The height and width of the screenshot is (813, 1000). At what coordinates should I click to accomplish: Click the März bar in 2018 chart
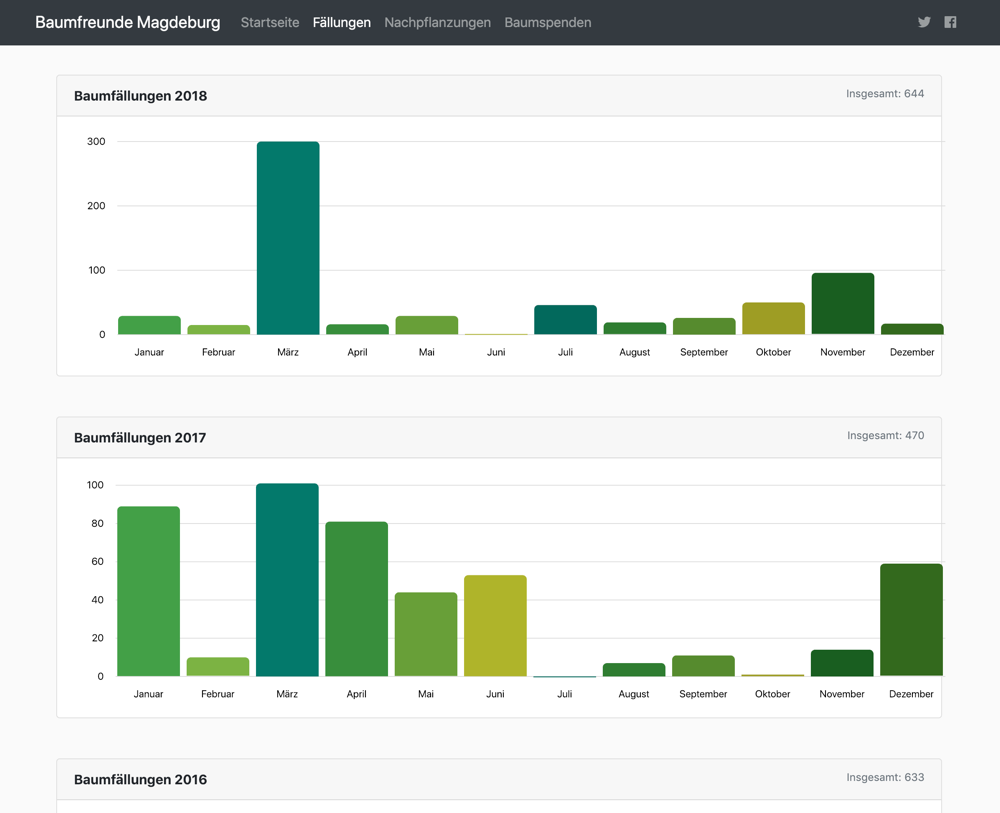pyautogui.click(x=288, y=238)
